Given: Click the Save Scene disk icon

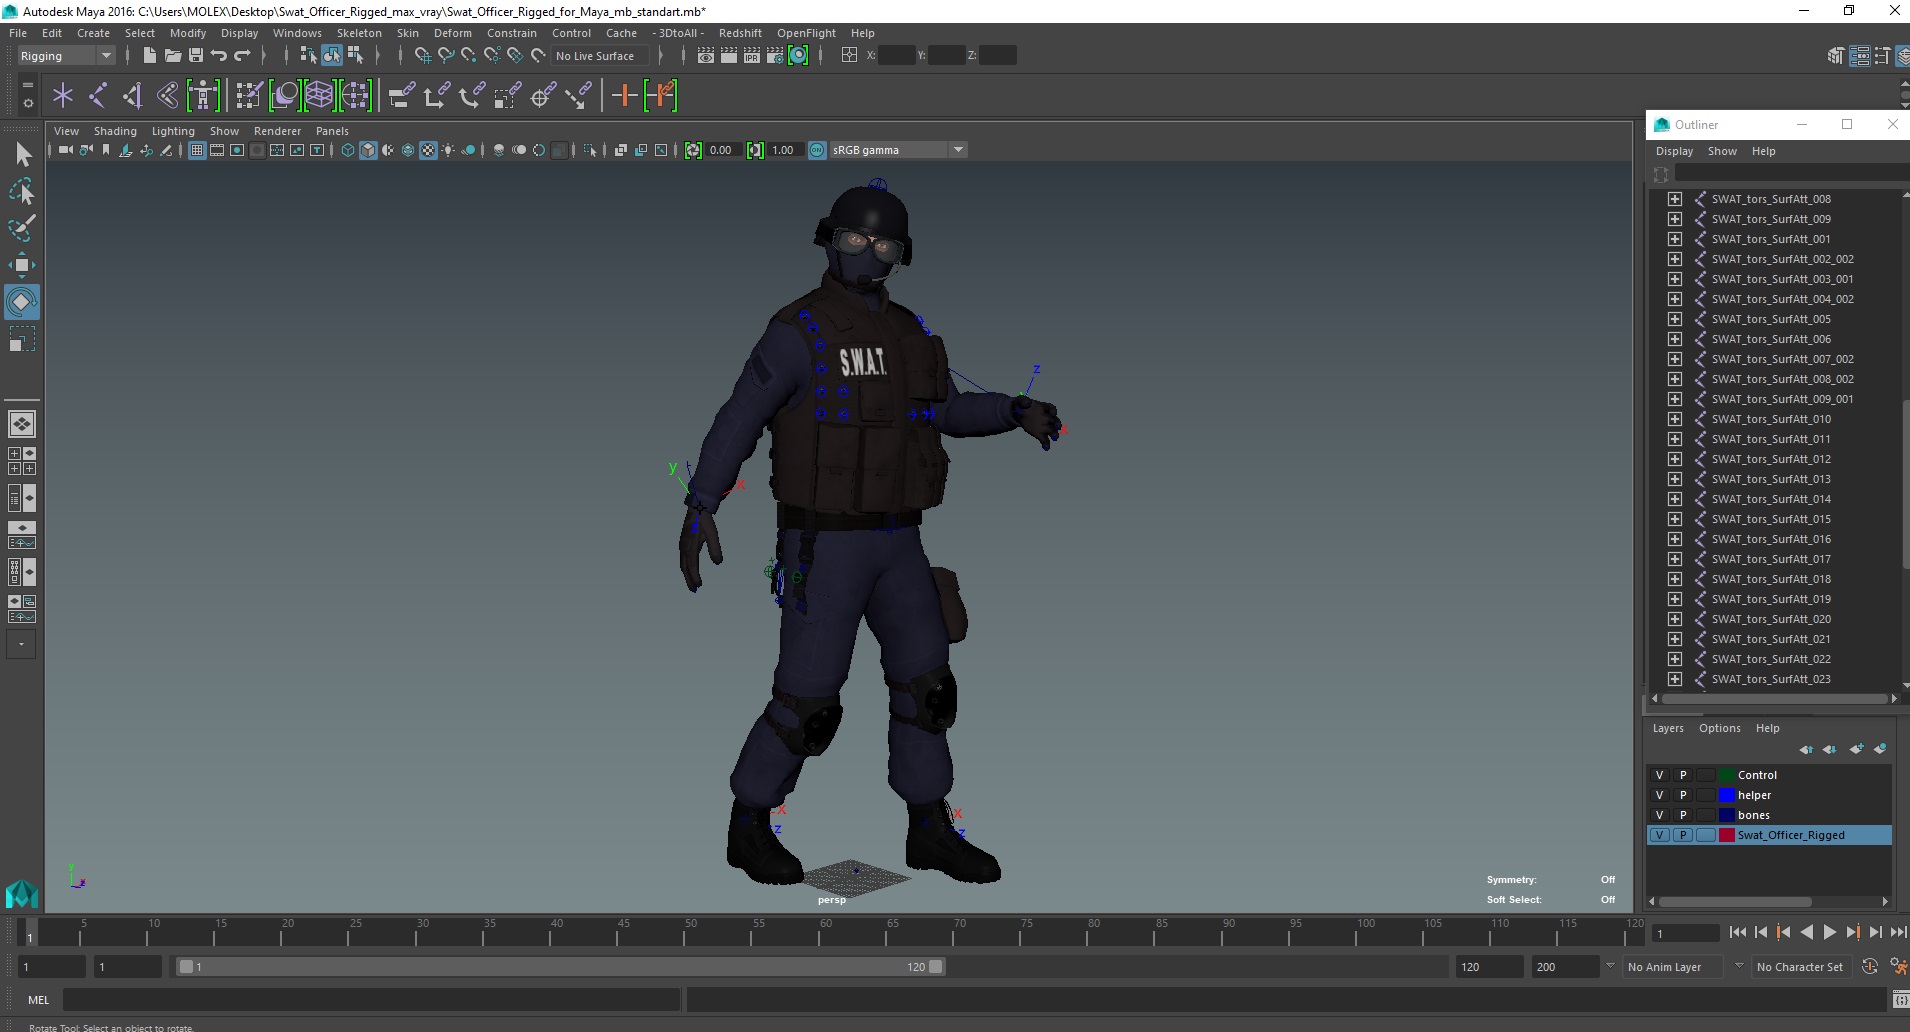Looking at the screenshot, I should tap(196, 55).
